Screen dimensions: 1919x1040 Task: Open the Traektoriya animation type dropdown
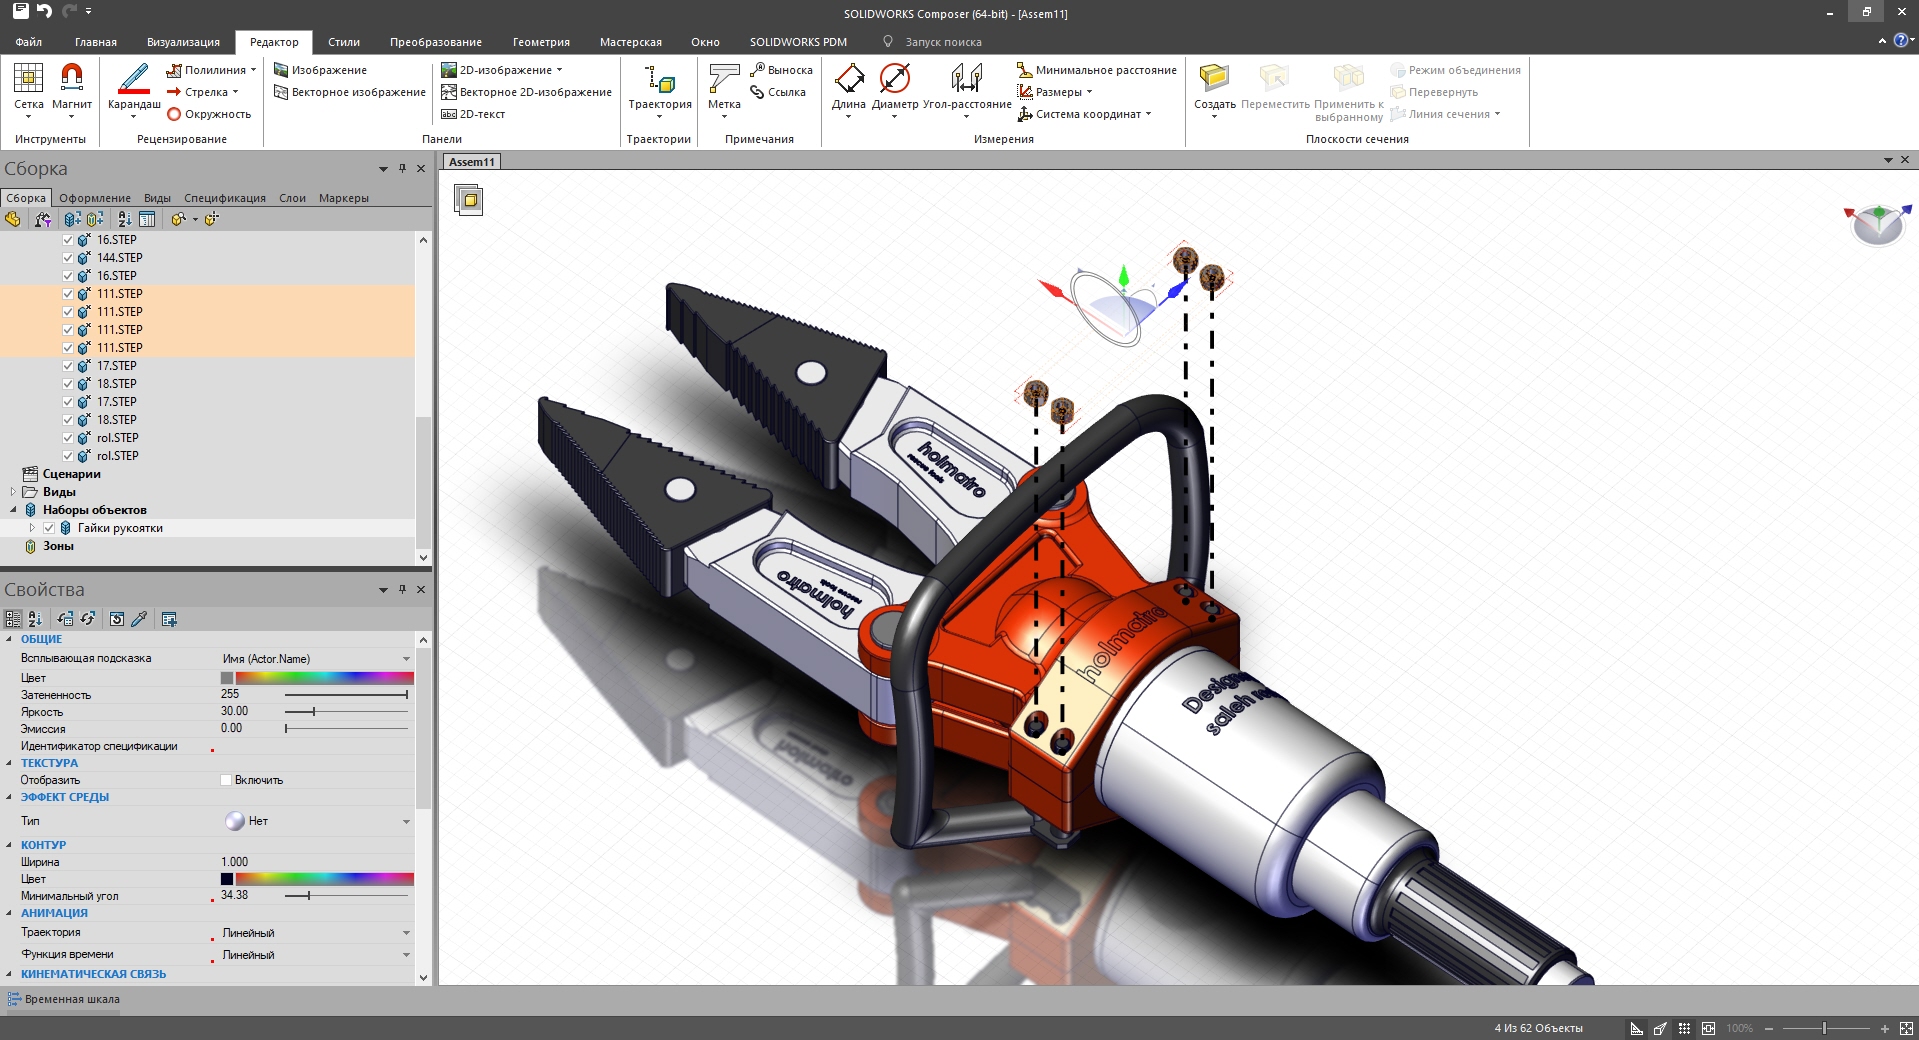coord(404,933)
